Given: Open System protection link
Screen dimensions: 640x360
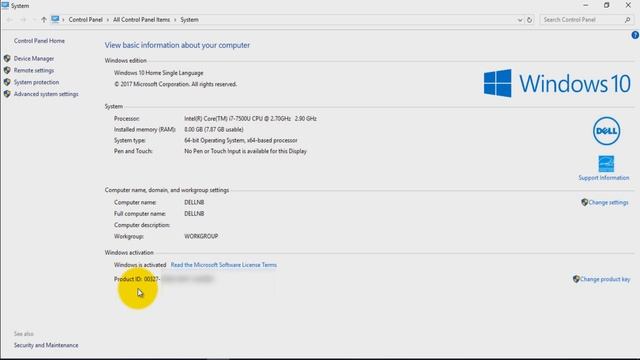Looking at the screenshot, I should (36, 82).
